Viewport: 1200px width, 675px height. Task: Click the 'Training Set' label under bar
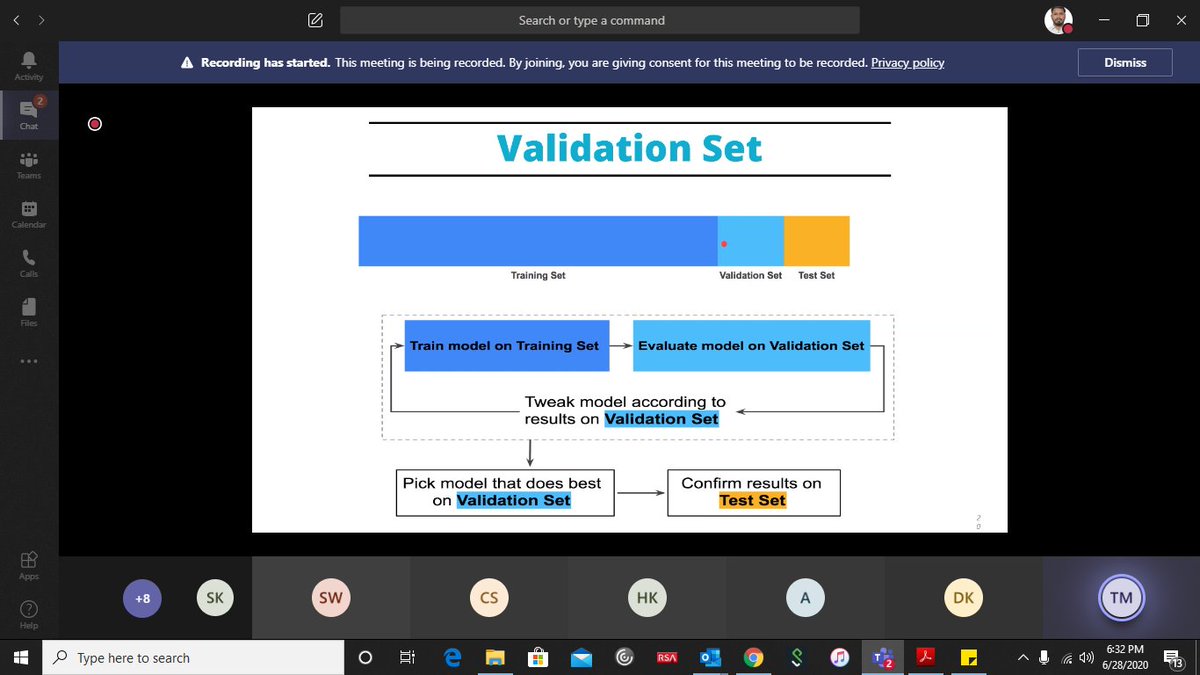coord(538,275)
